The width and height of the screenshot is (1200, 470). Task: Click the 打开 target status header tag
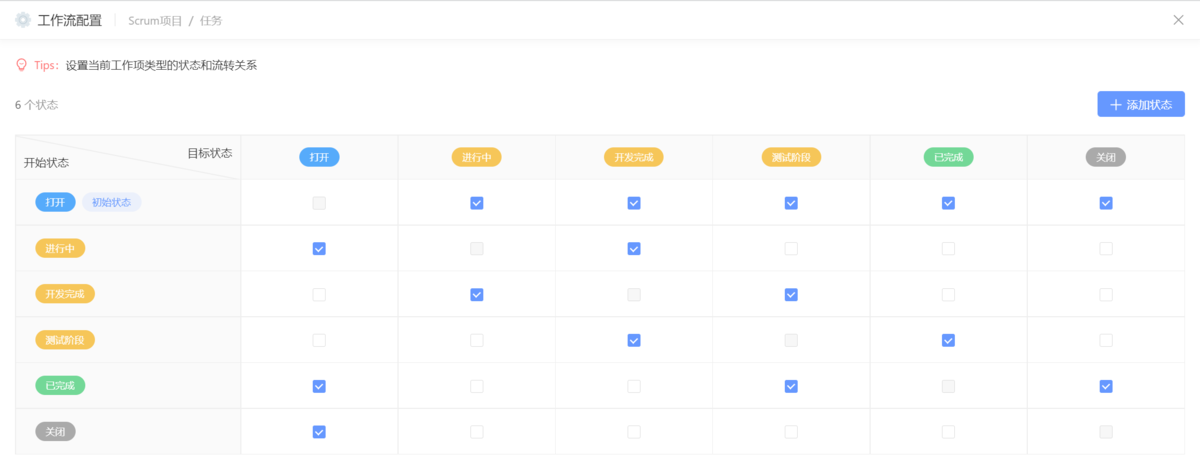pos(320,157)
